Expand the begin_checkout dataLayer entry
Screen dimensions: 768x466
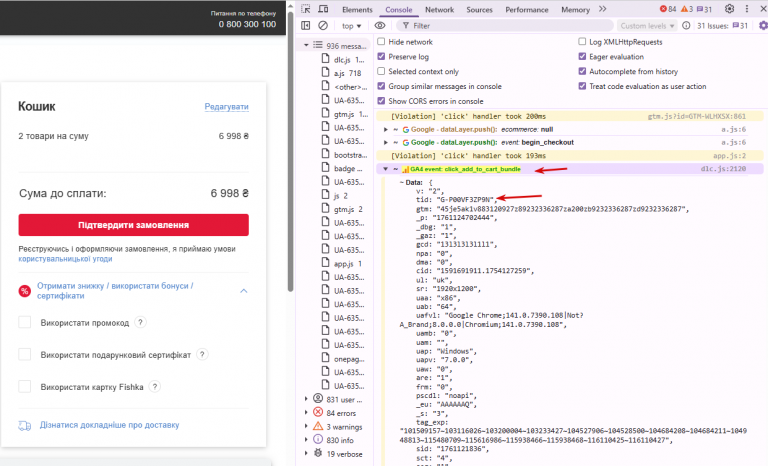385,143
